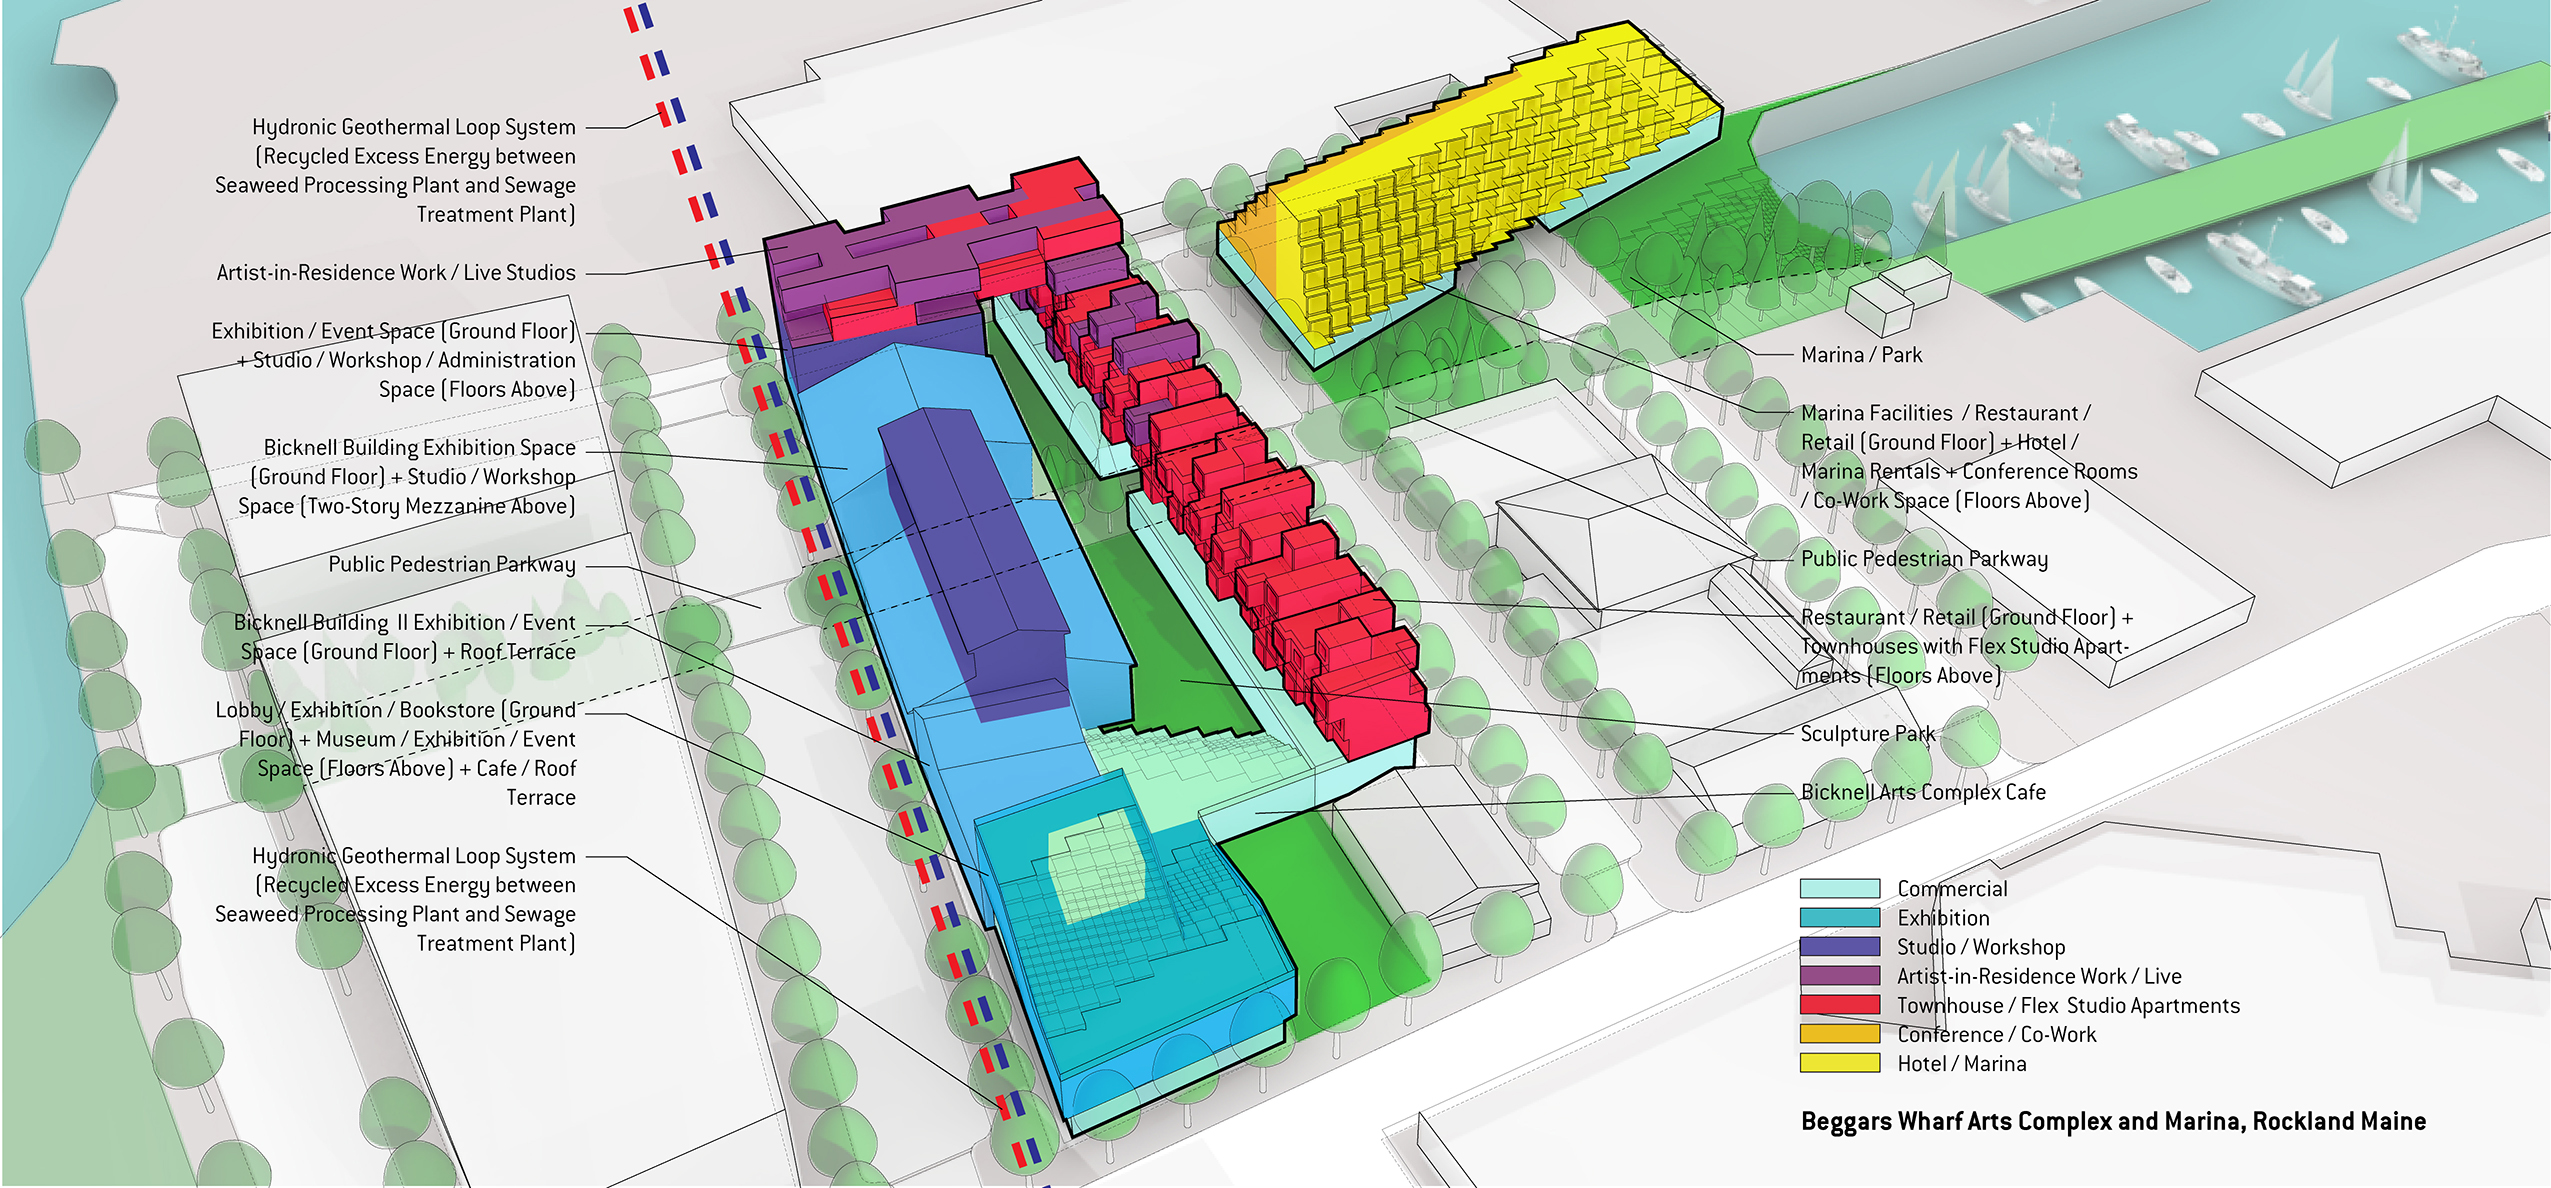Image resolution: width=2551 pixels, height=1188 pixels.
Task: Select the Studio / Workshop indigo swatch
Action: click(1839, 946)
